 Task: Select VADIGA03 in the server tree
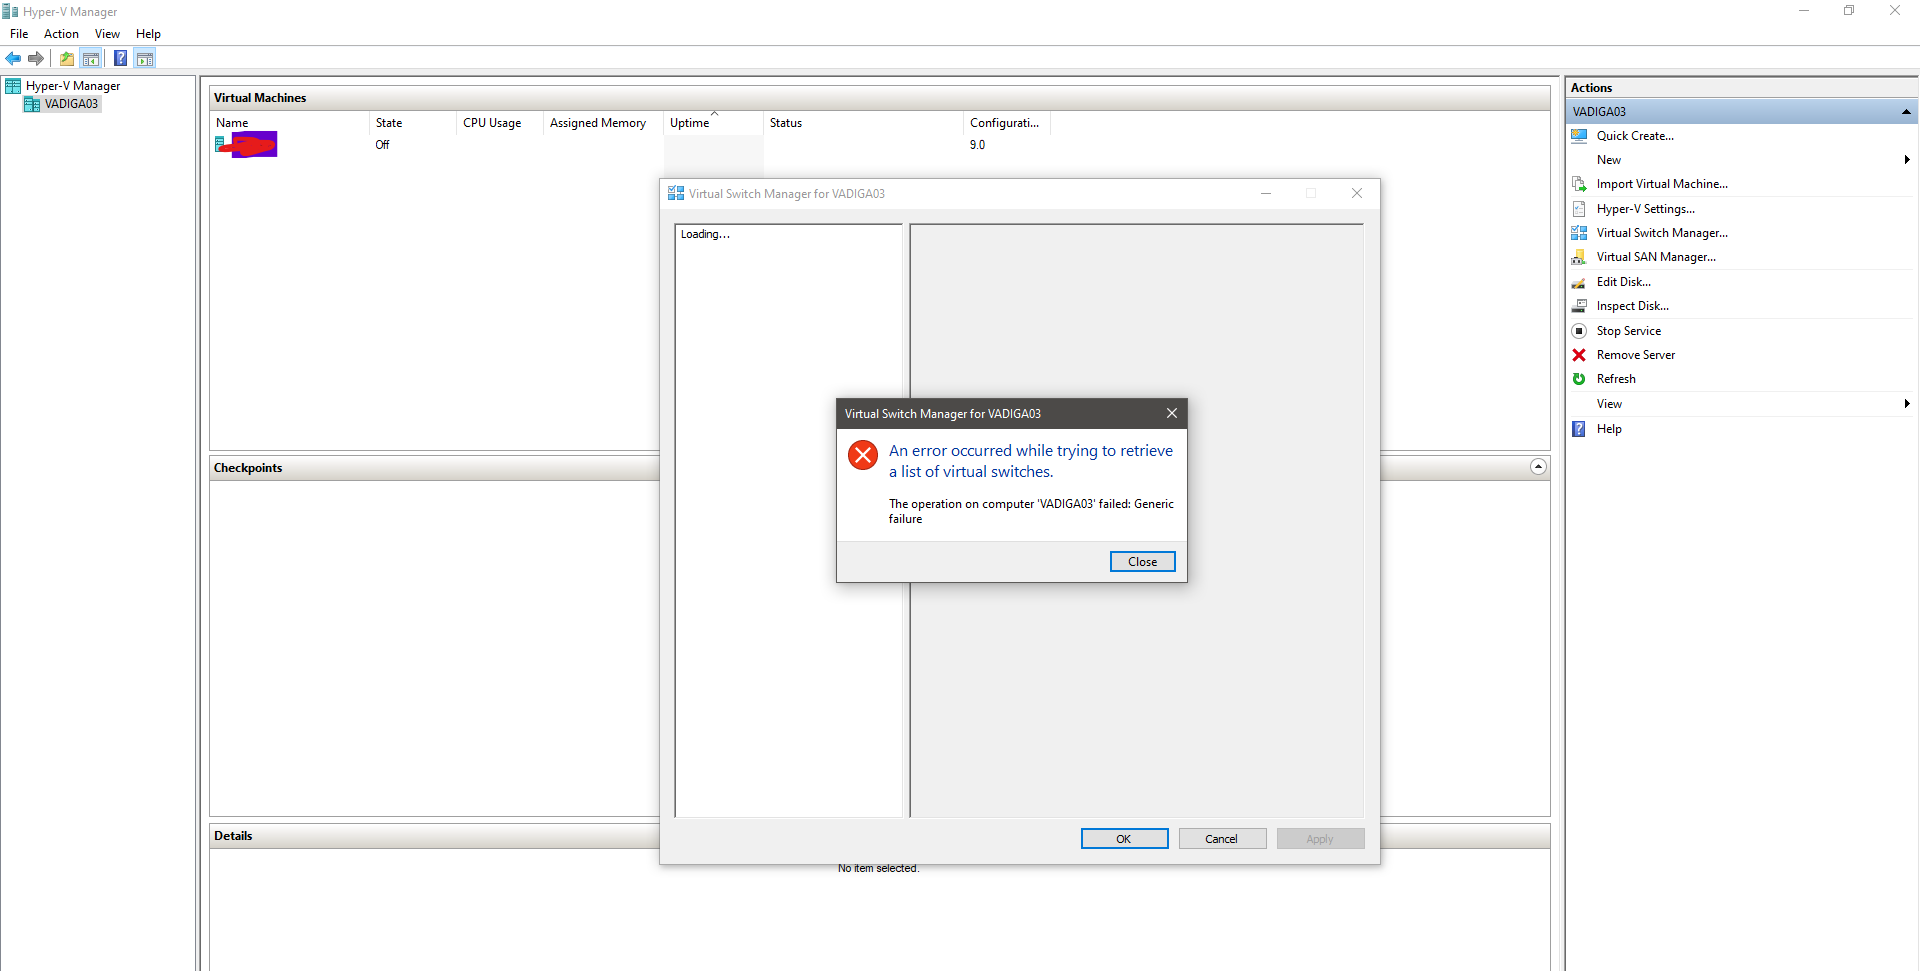tap(70, 103)
